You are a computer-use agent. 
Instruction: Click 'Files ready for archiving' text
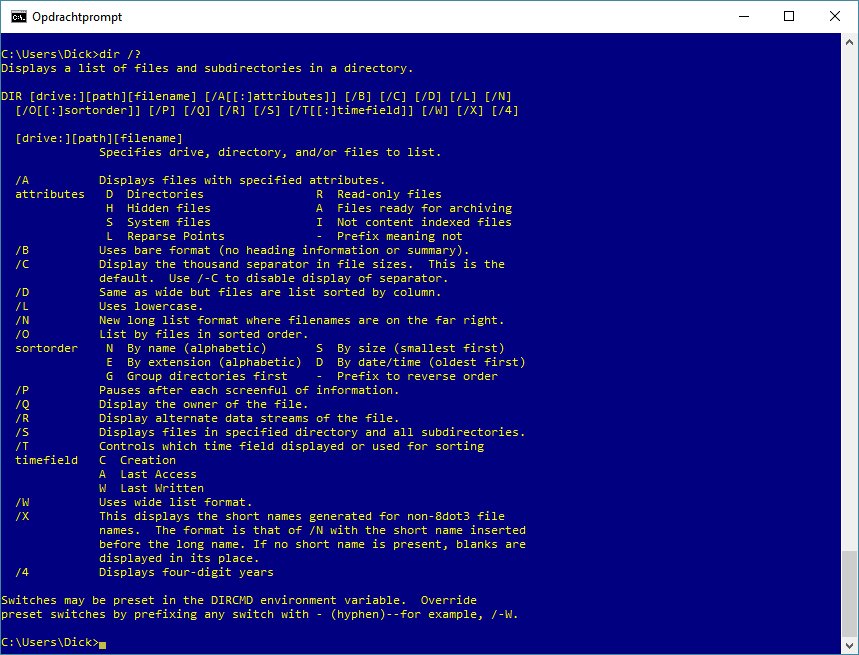425,208
